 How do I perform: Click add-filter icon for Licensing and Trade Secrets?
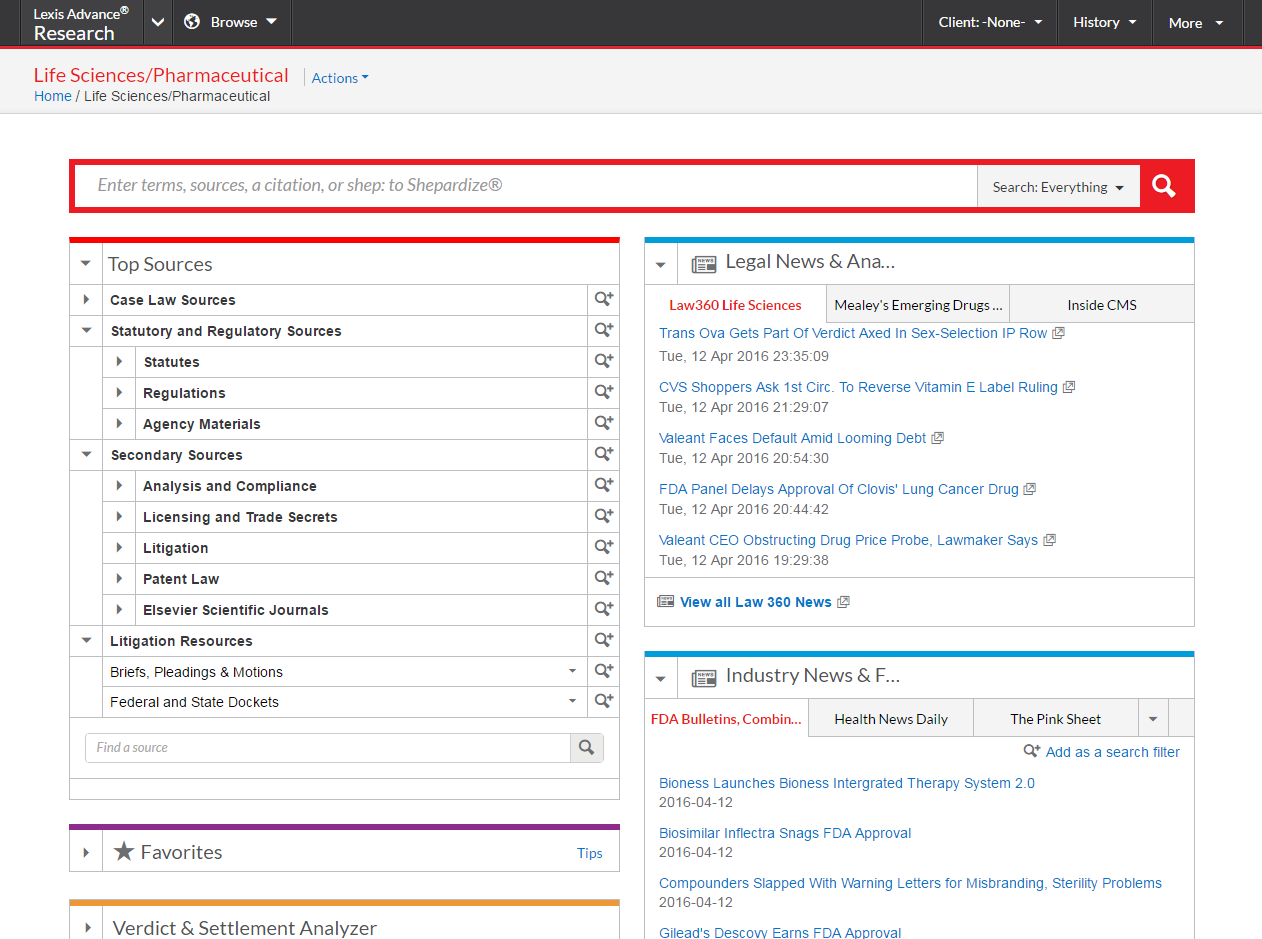pyautogui.click(x=603, y=516)
